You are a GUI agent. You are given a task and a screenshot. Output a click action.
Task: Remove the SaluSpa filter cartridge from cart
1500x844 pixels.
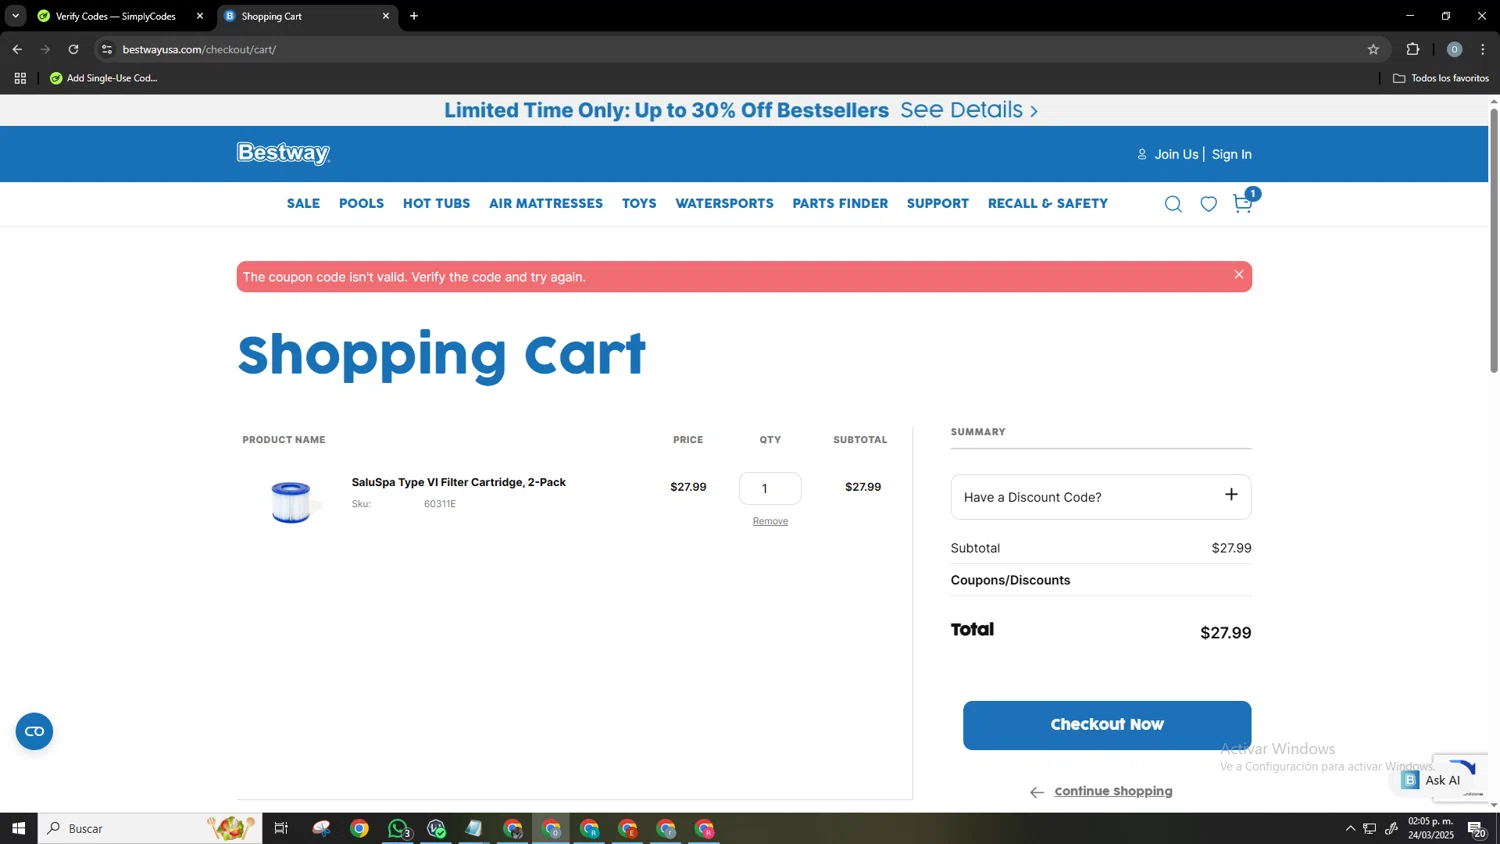(x=770, y=521)
